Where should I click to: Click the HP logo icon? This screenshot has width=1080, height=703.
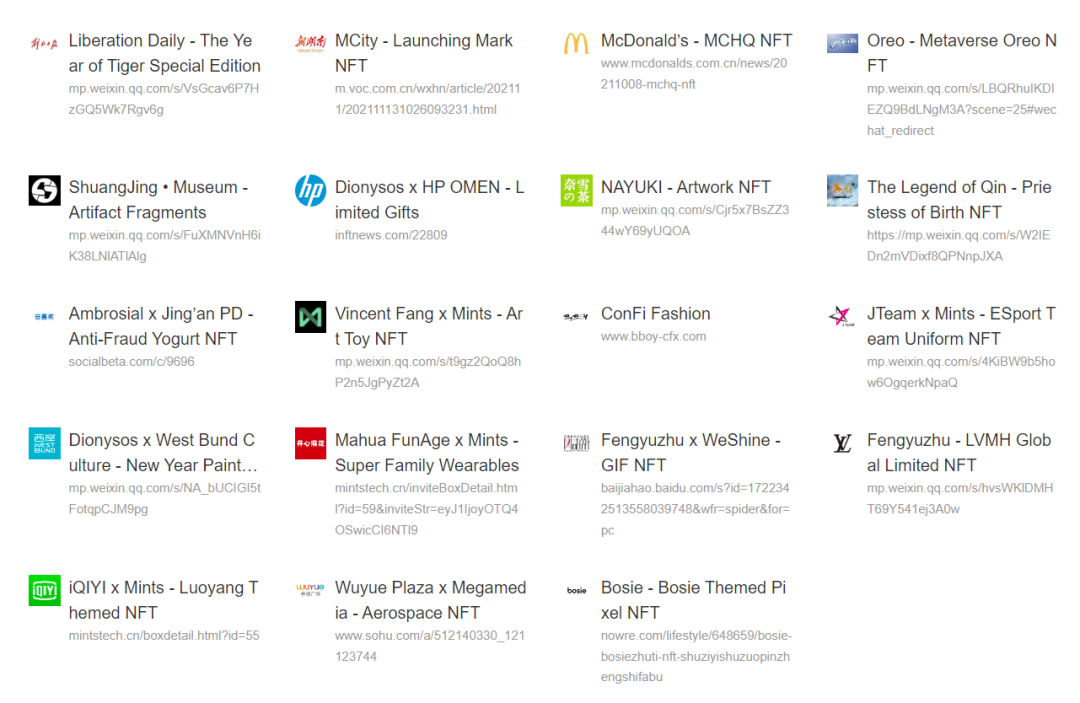pos(310,190)
